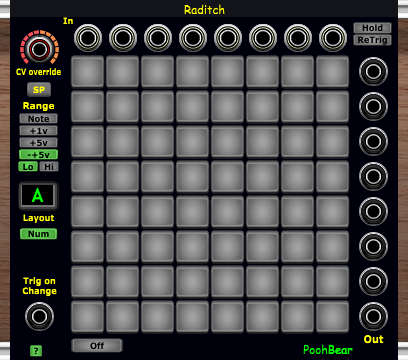Toggle the Hold button
Screen dimensions: 408x360
(372, 28)
